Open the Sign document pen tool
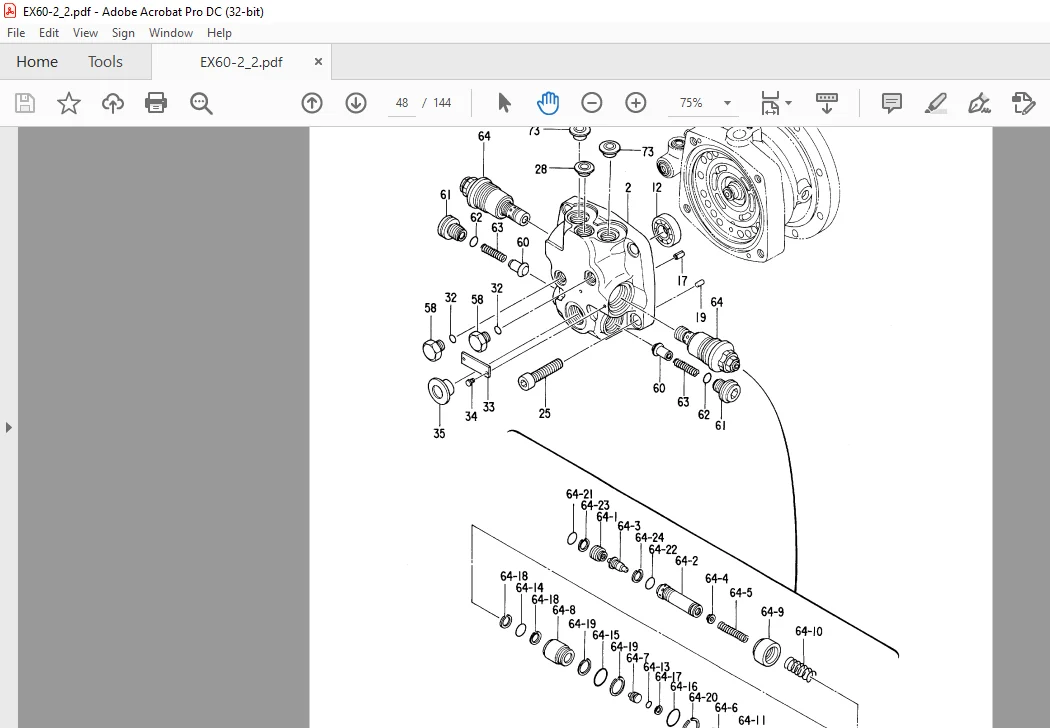 tap(979, 103)
